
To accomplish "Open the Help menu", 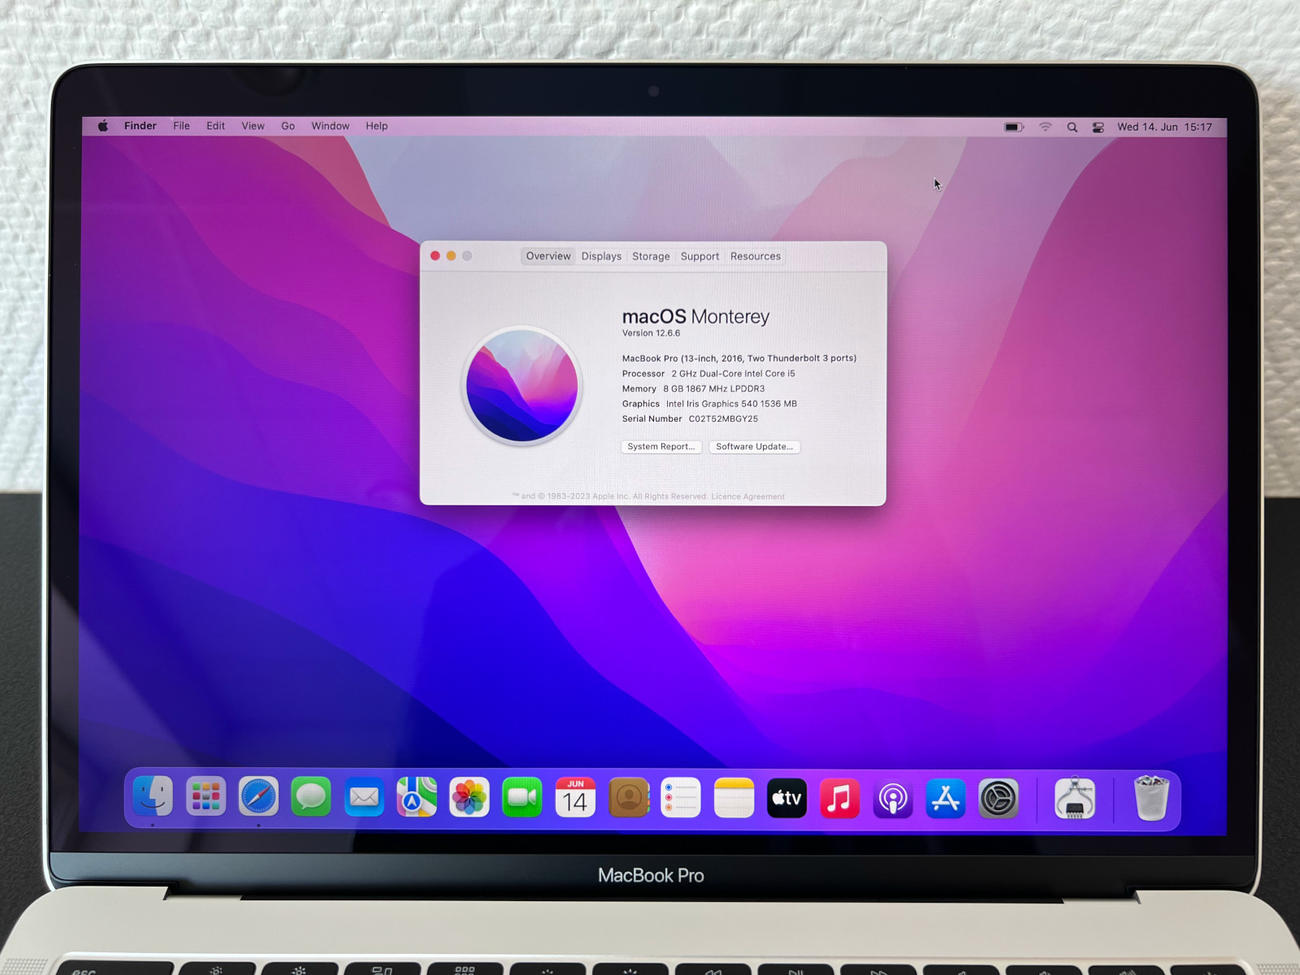I will click(376, 126).
